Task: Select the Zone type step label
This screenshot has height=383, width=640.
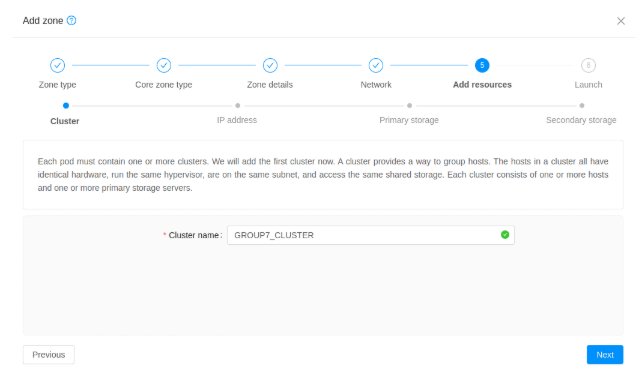Action: pyautogui.click(x=58, y=85)
